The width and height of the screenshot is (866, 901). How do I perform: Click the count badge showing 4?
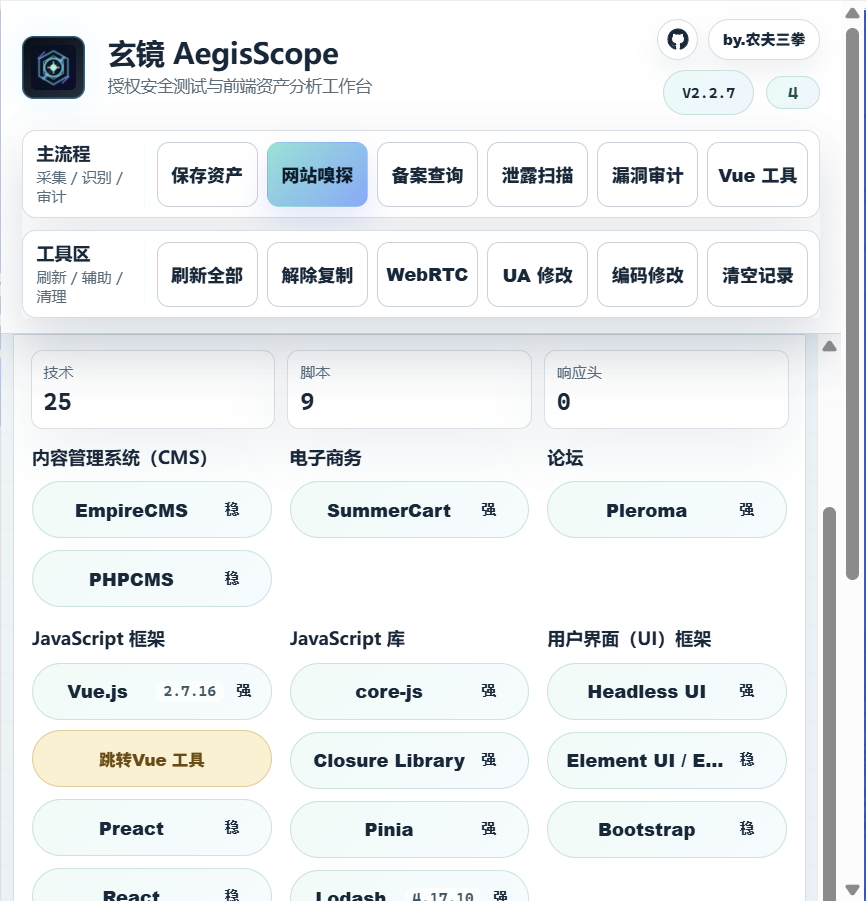793,93
